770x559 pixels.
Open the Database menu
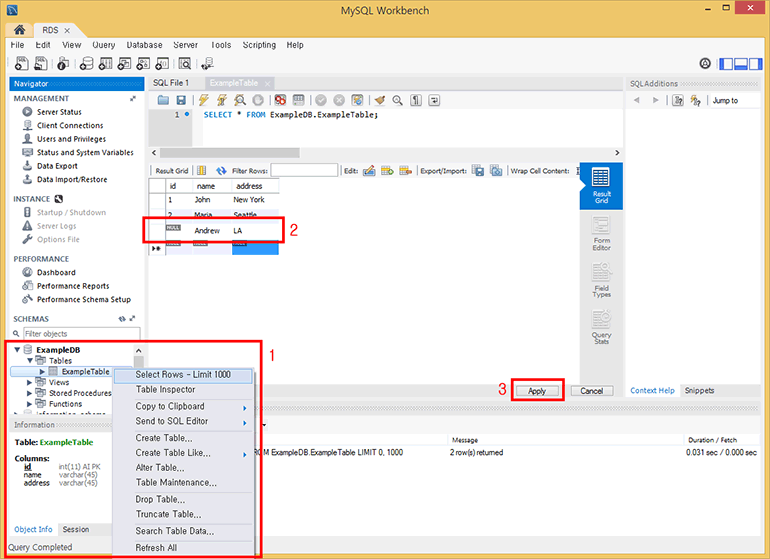pyautogui.click(x=144, y=45)
